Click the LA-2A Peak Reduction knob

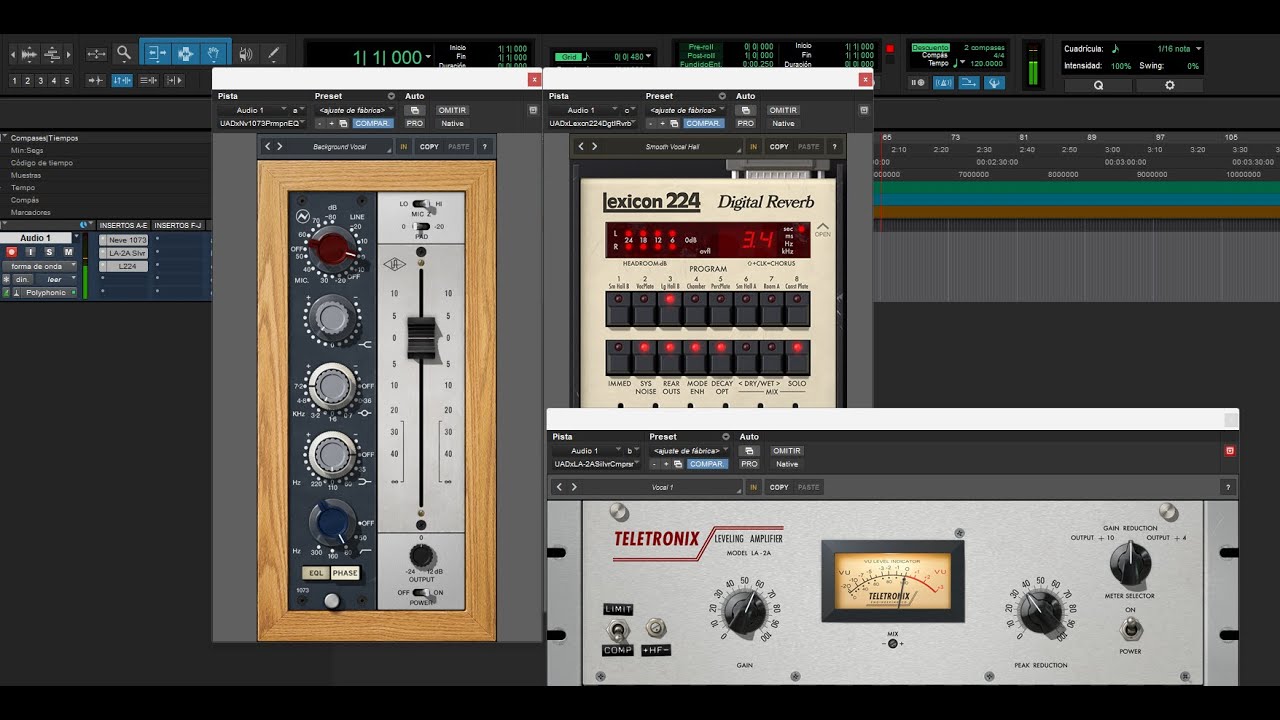pyautogui.click(x=1041, y=610)
